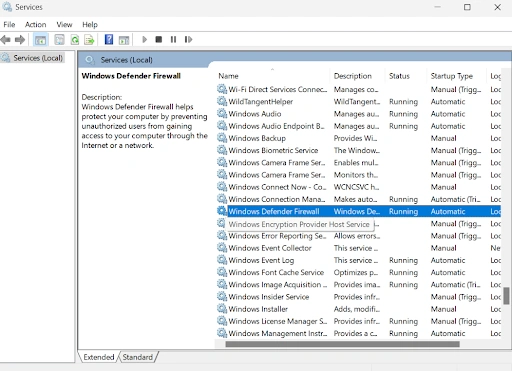Minimize the Services window
Viewport: 512px width, 371px height.
(437, 7)
